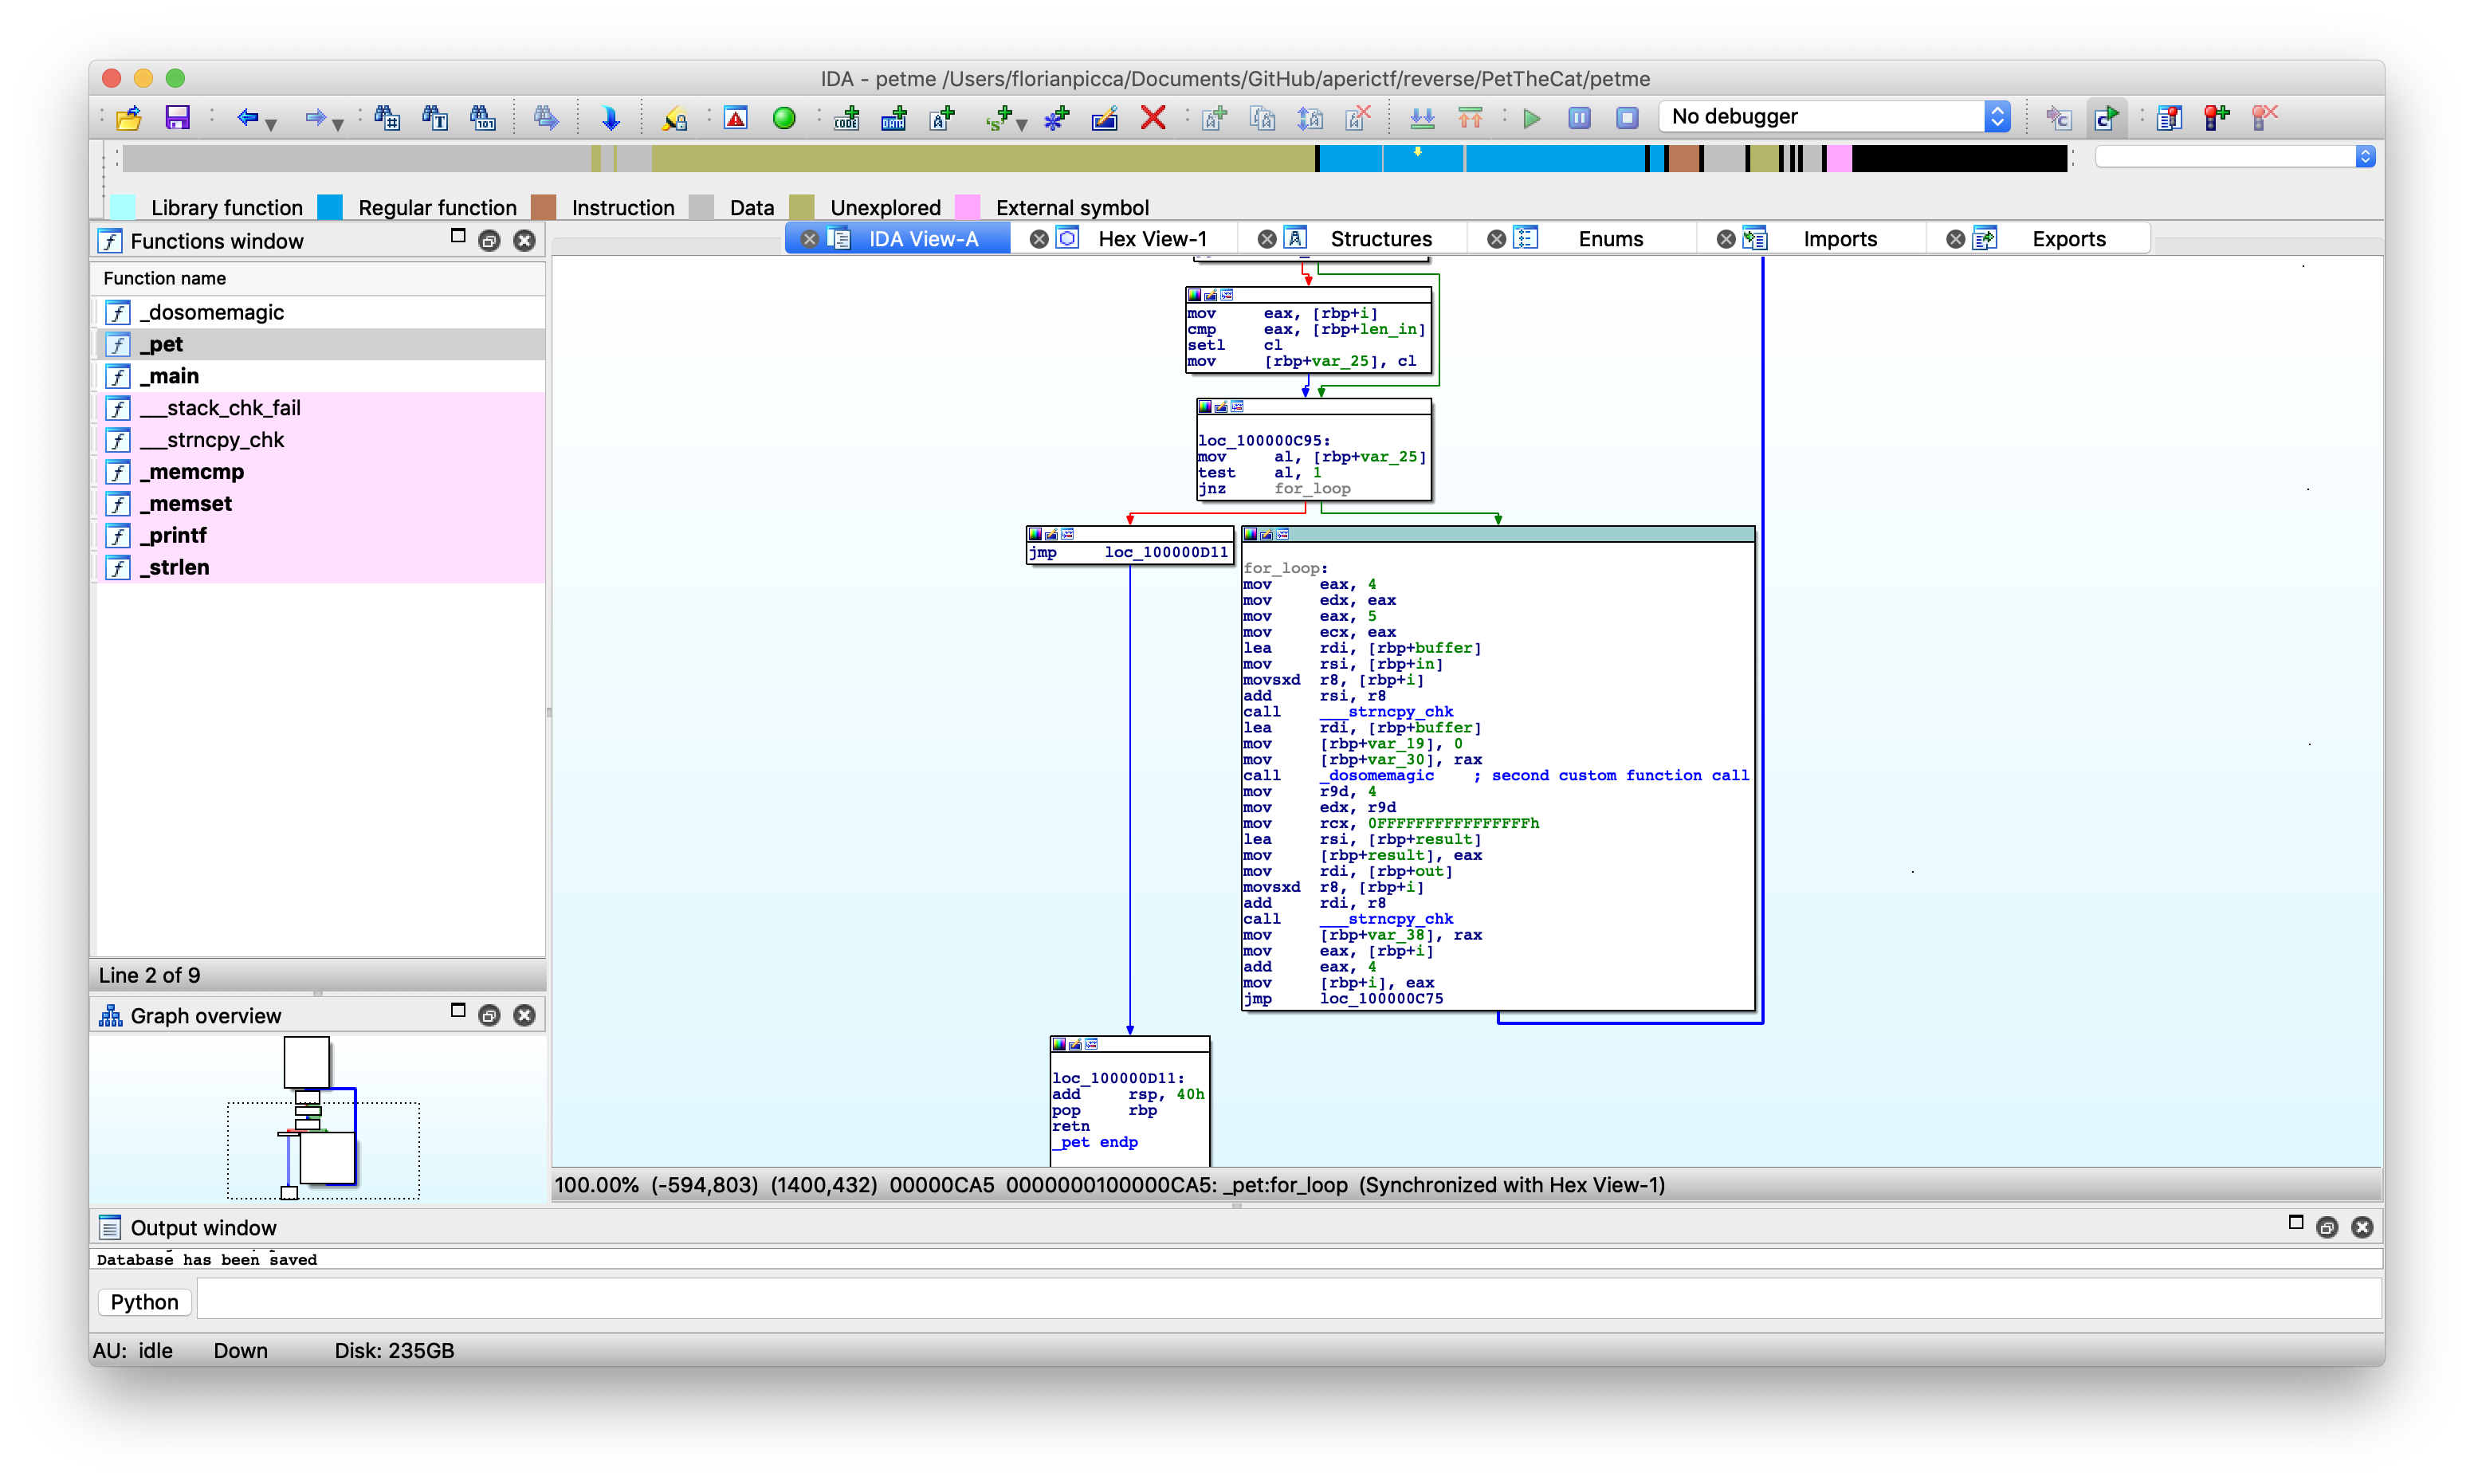
Task: Click the blue double down arrows icon
Action: (1422, 118)
